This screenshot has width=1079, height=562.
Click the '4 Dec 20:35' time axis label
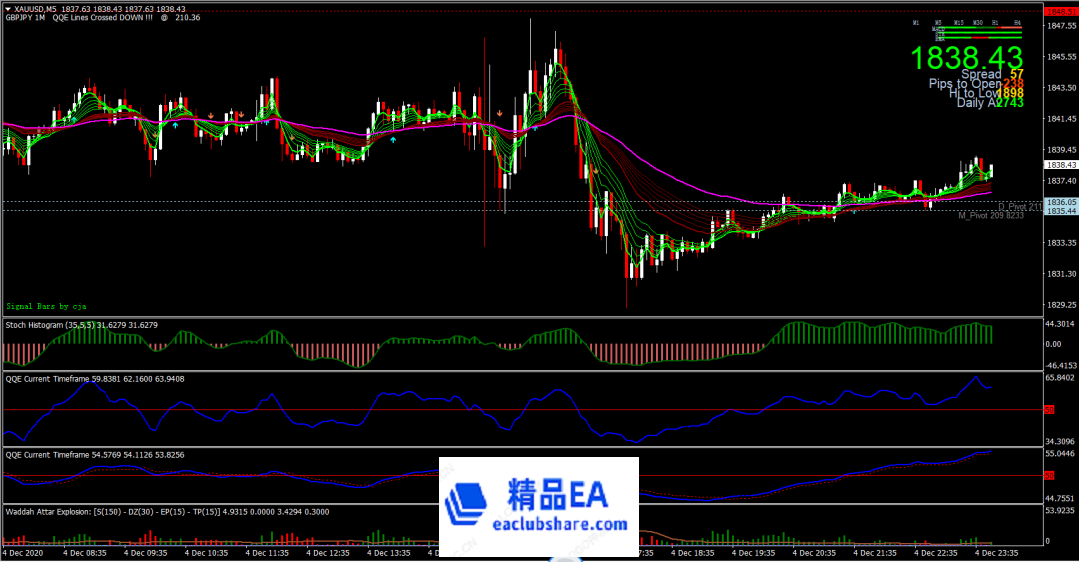click(814, 552)
